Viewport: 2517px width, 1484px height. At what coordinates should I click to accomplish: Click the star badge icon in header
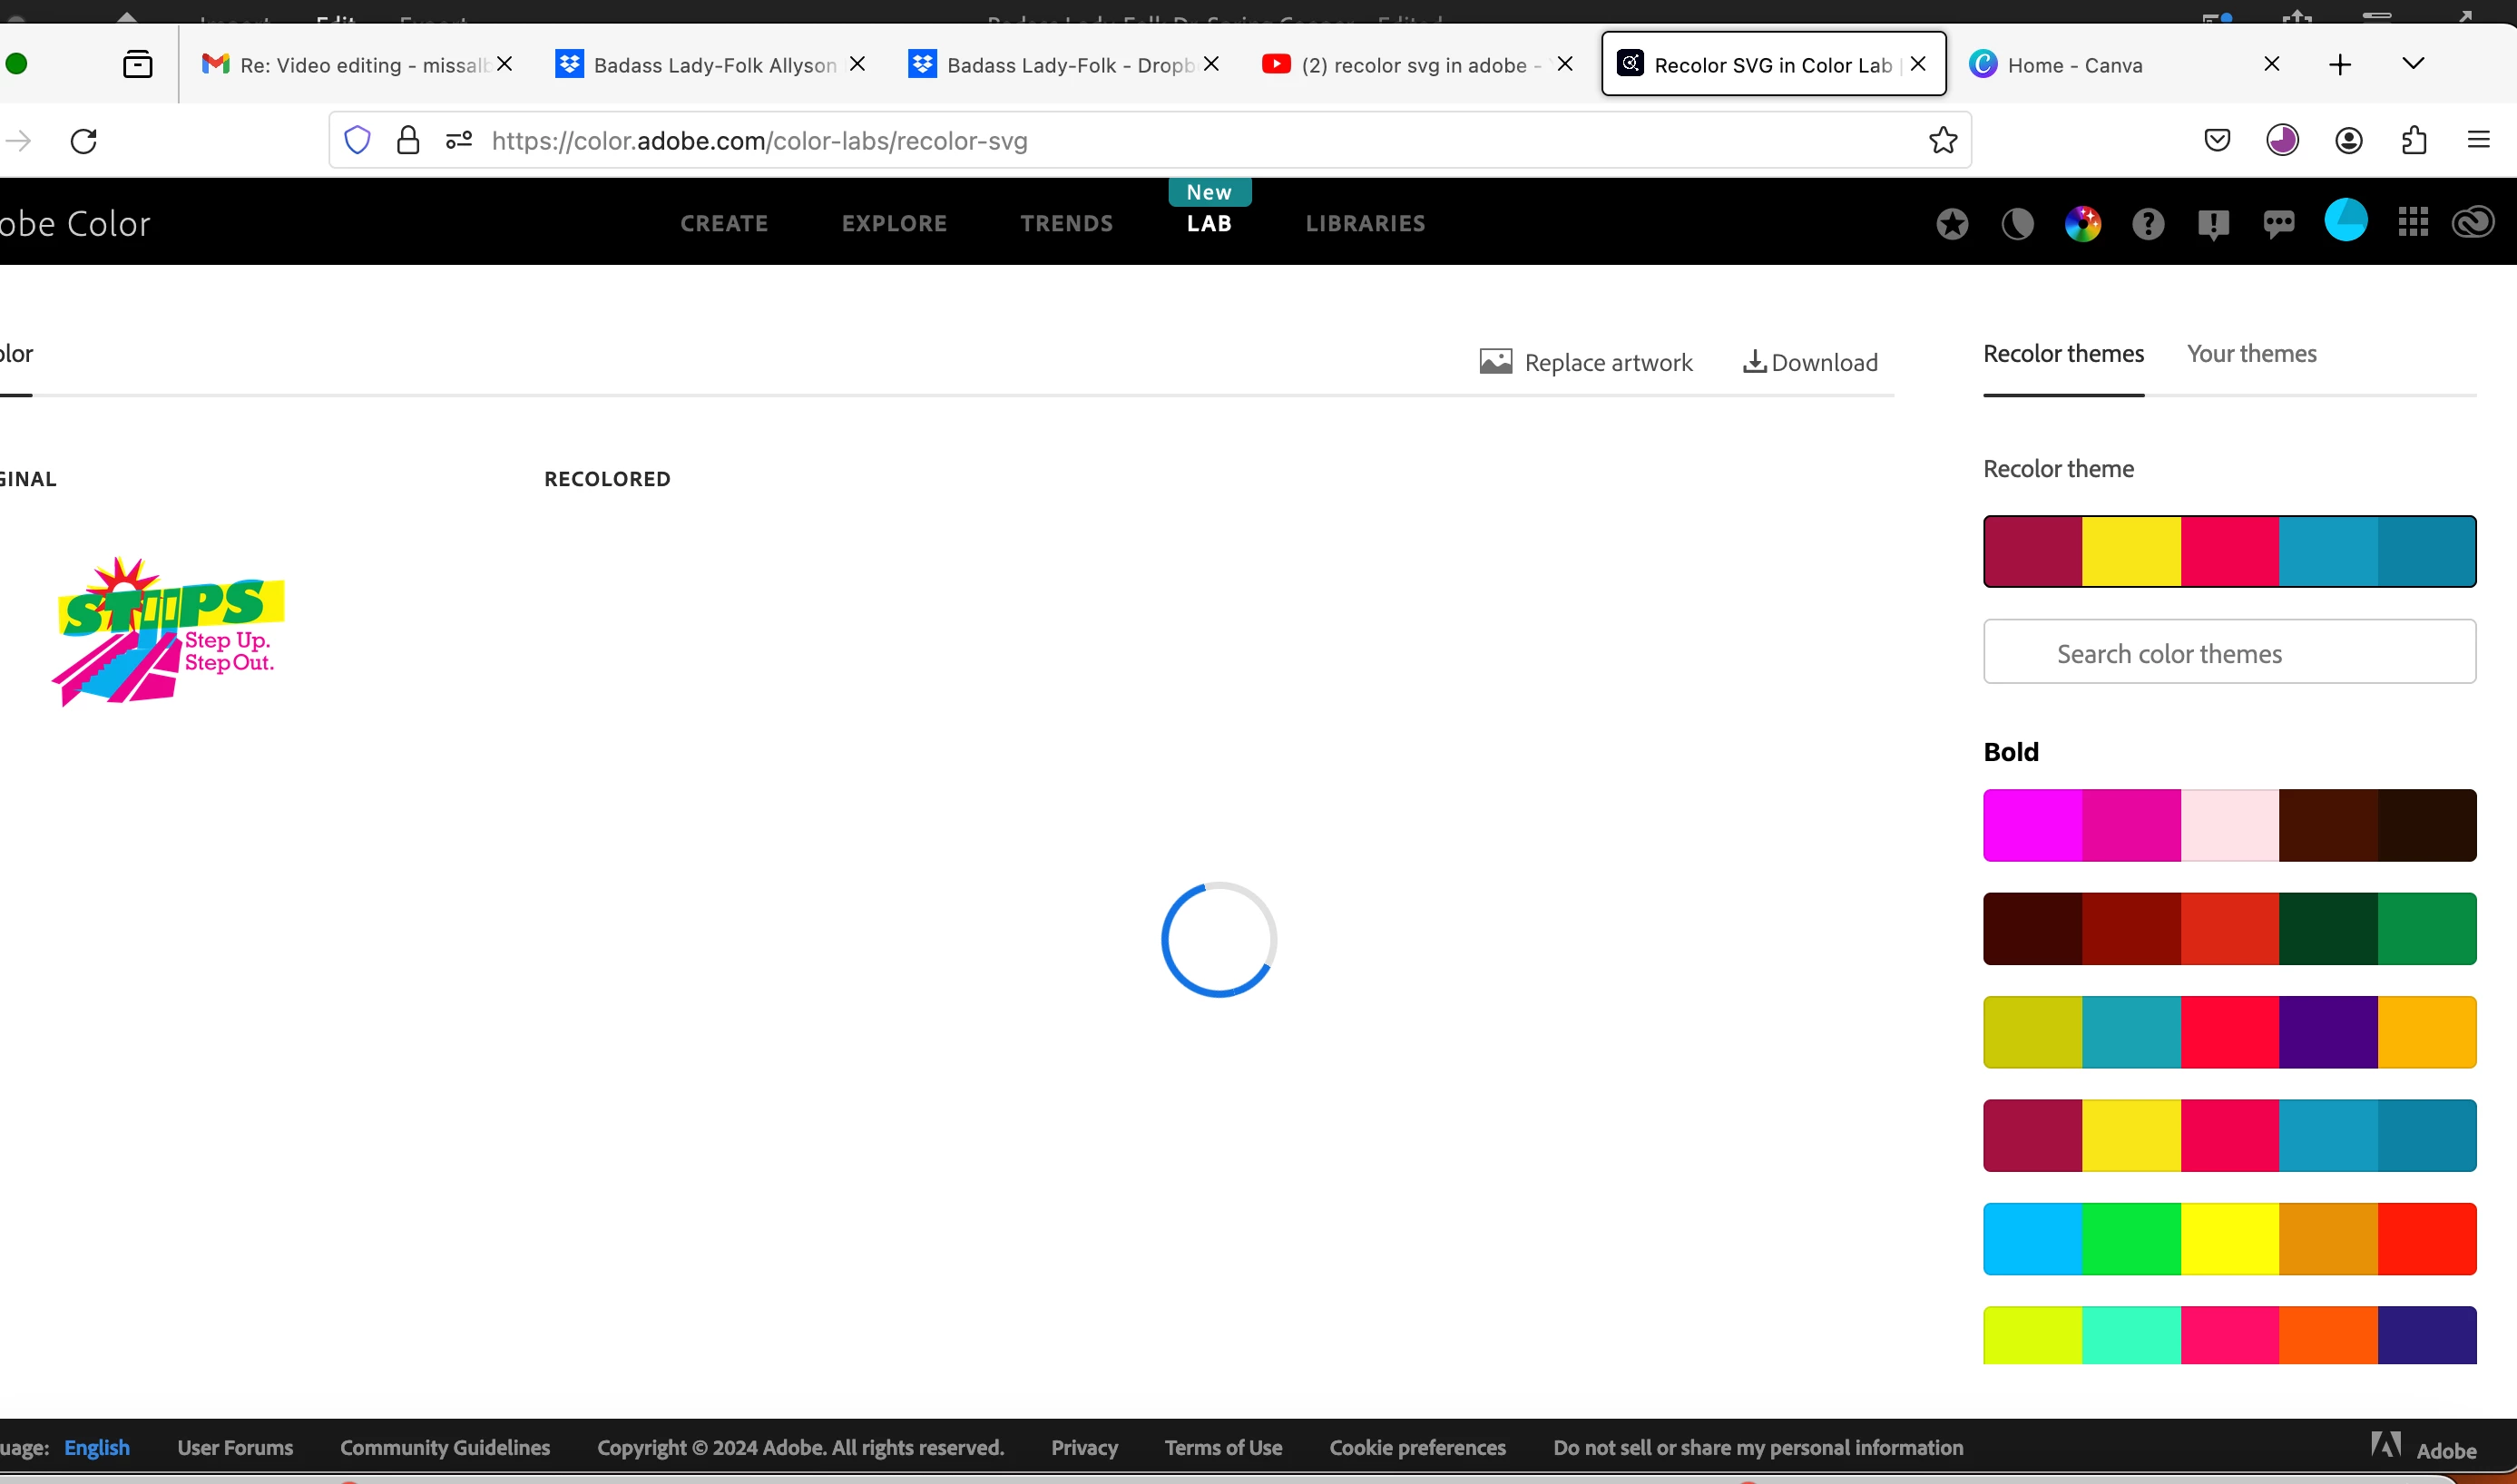click(1952, 223)
